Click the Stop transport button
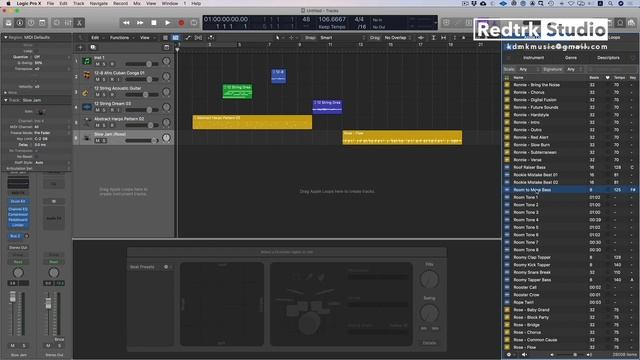 coord(154,23)
